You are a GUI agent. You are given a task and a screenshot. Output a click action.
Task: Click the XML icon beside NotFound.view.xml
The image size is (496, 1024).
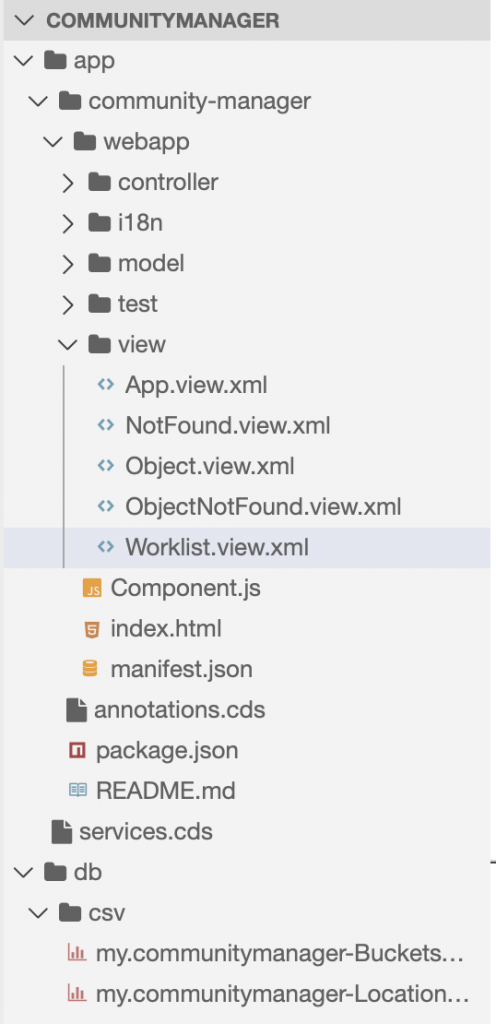click(105, 426)
